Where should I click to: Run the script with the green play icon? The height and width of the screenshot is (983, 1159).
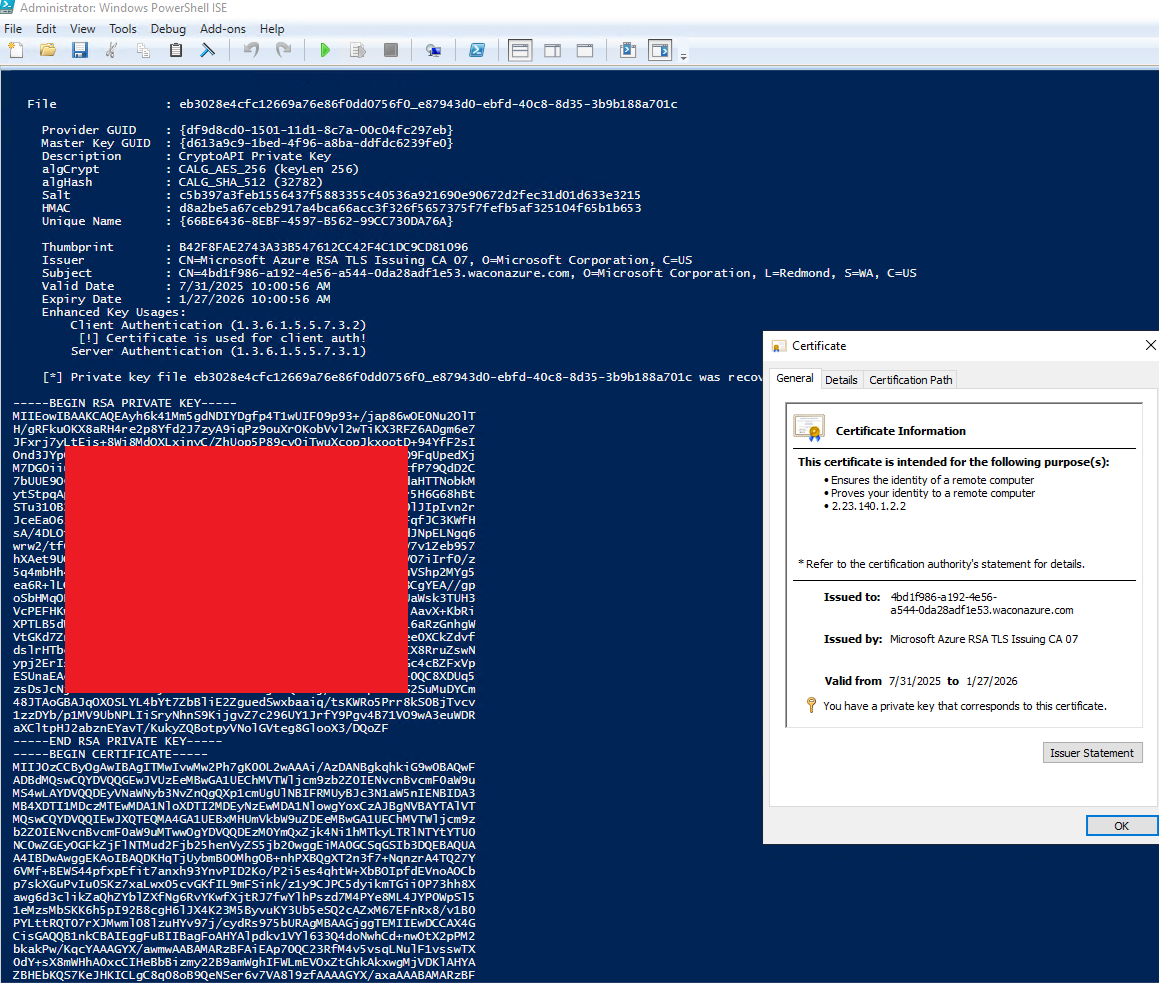click(325, 50)
